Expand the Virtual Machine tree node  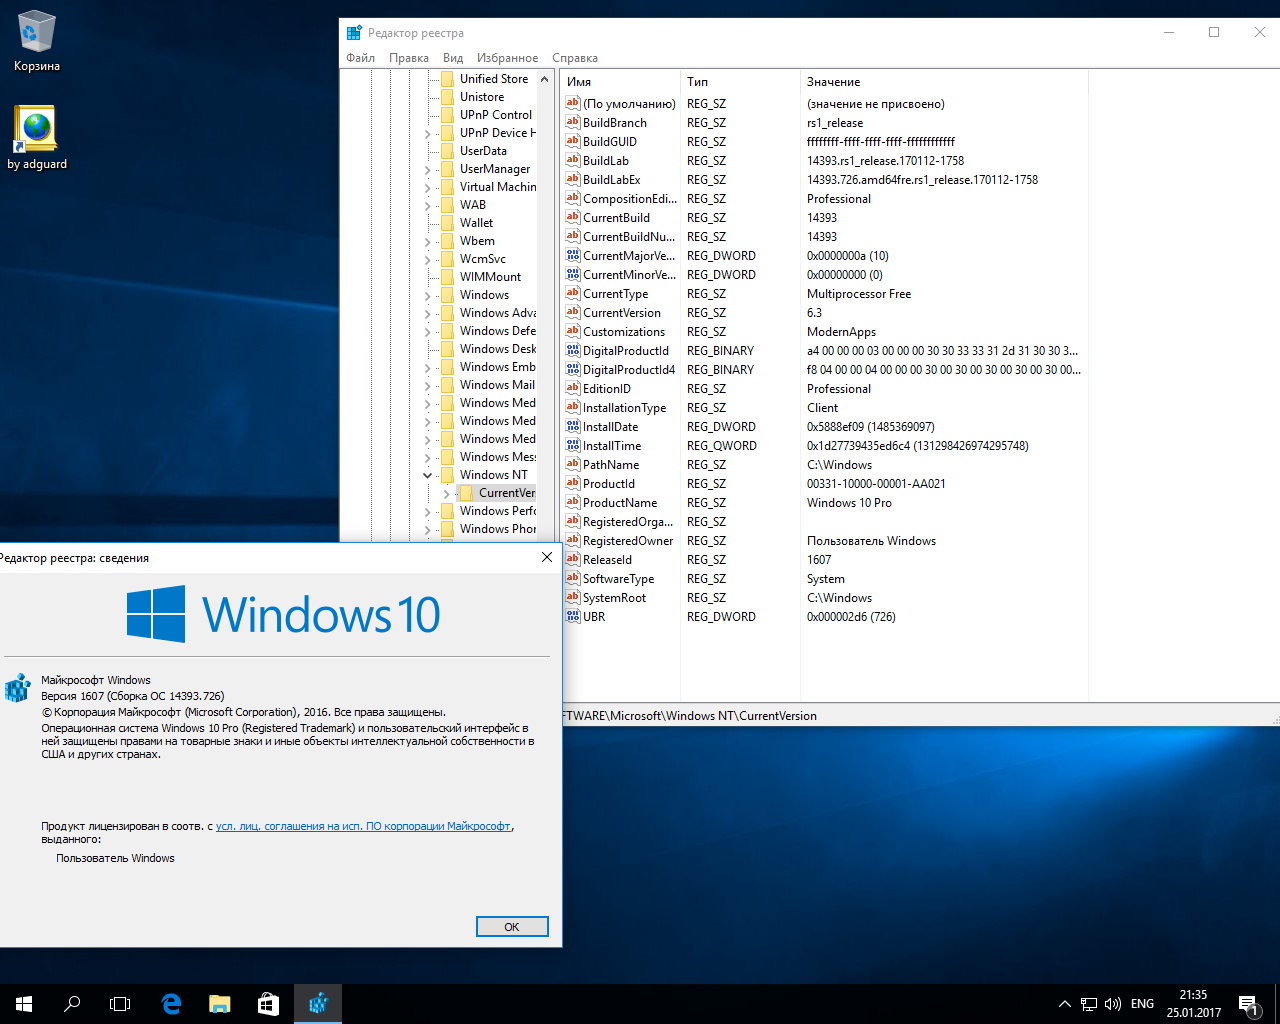pos(428,187)
